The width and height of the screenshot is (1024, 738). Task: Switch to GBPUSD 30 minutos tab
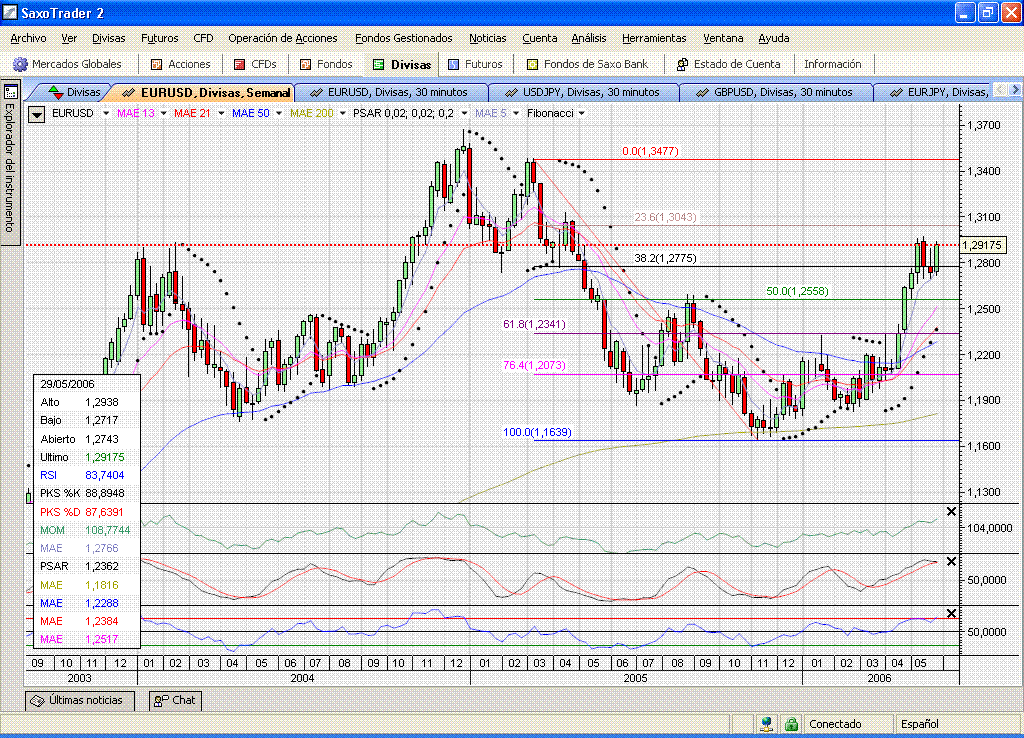tap(778, 93)
